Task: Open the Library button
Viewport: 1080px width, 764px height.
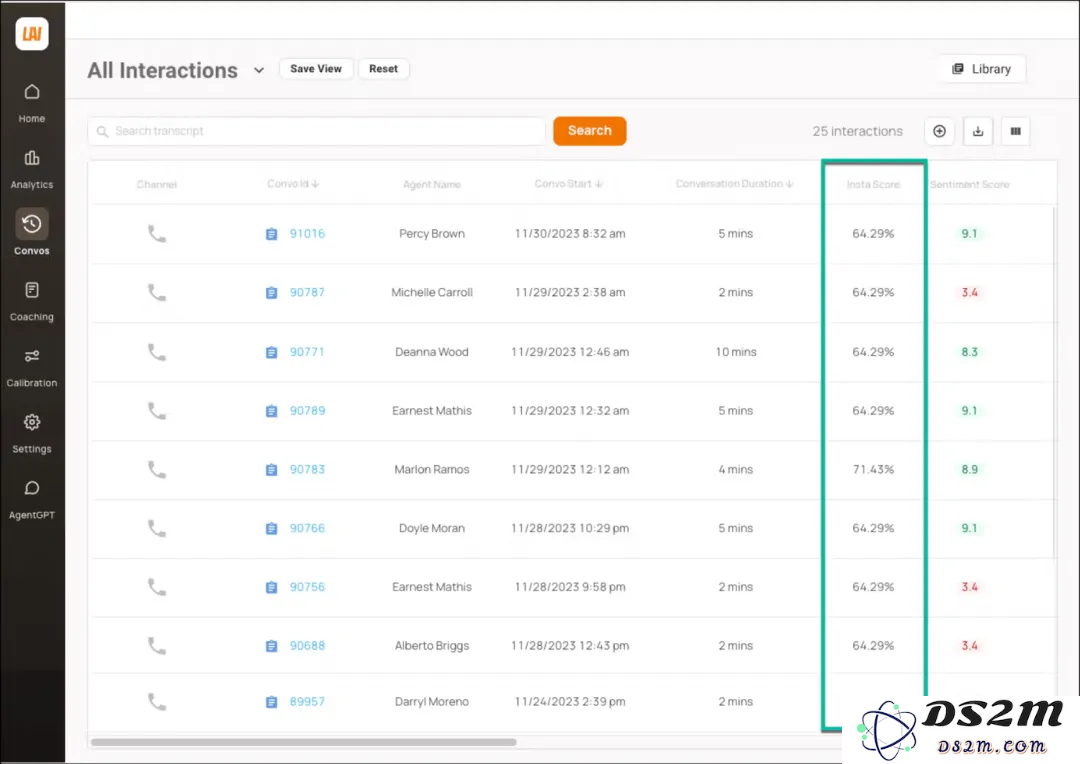Action: click(982, 69)
